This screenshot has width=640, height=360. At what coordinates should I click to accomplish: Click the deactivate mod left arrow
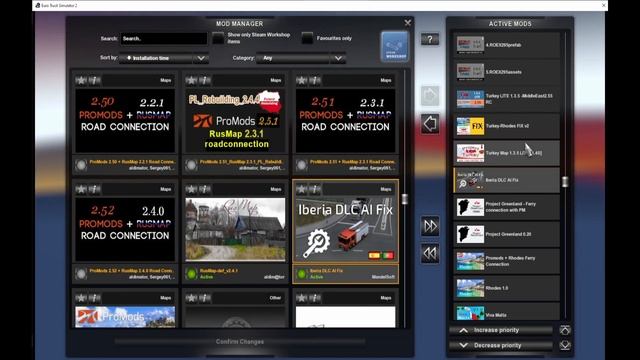click(x=430, y=124)
